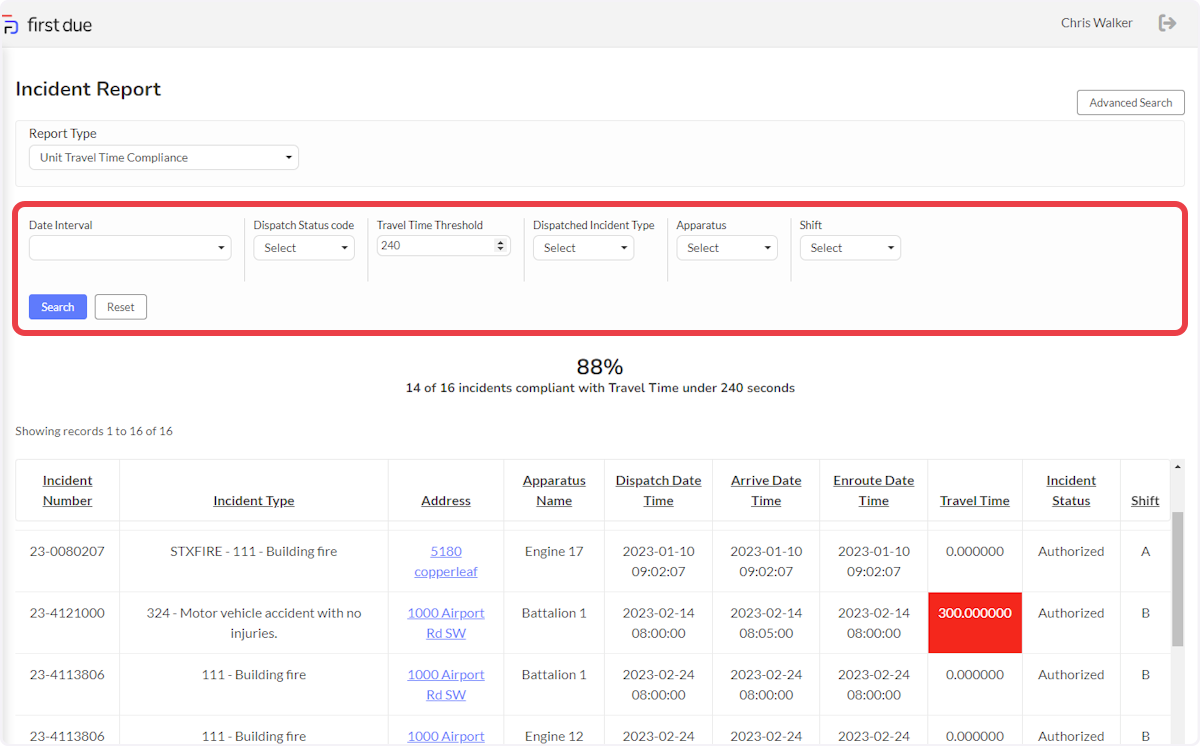Click the Motor vehicle accident incident type cell

tap(254, 623)
